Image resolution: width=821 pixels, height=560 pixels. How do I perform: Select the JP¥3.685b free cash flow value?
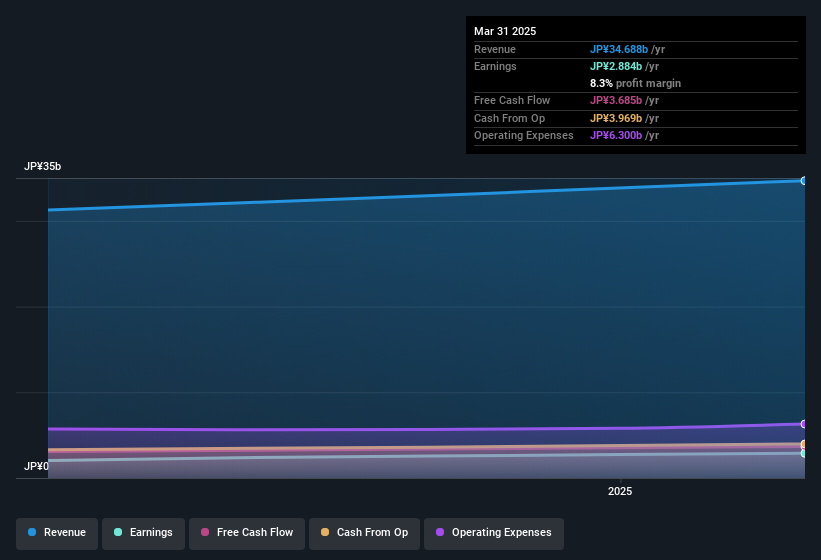tap(616, 100)
